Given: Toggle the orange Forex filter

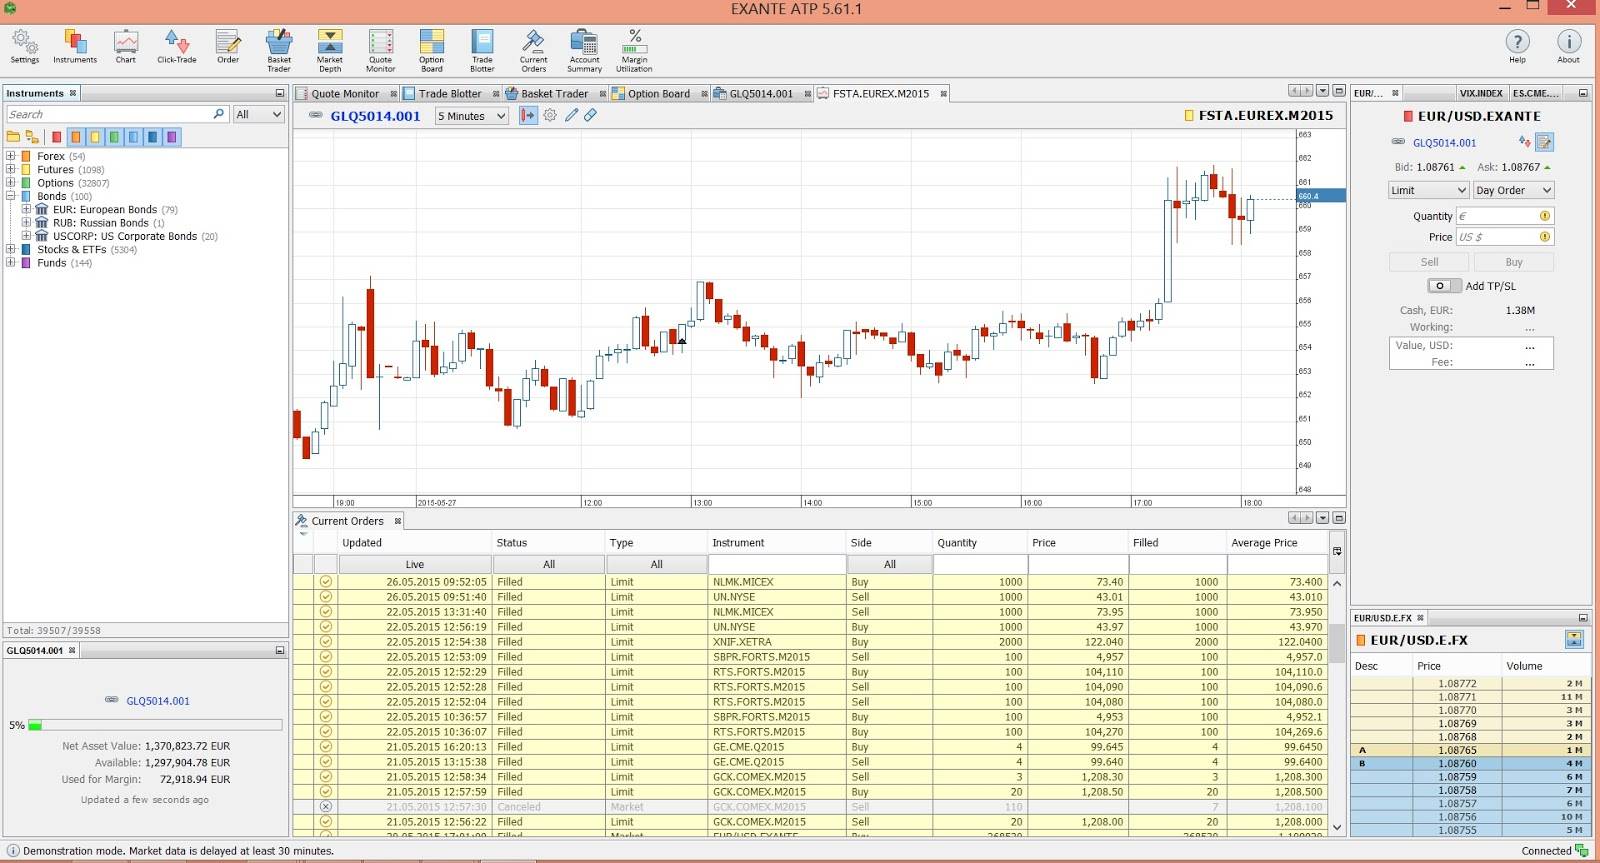Looking at the screenshot, I should pyautogui.click(x=75, y=137).
